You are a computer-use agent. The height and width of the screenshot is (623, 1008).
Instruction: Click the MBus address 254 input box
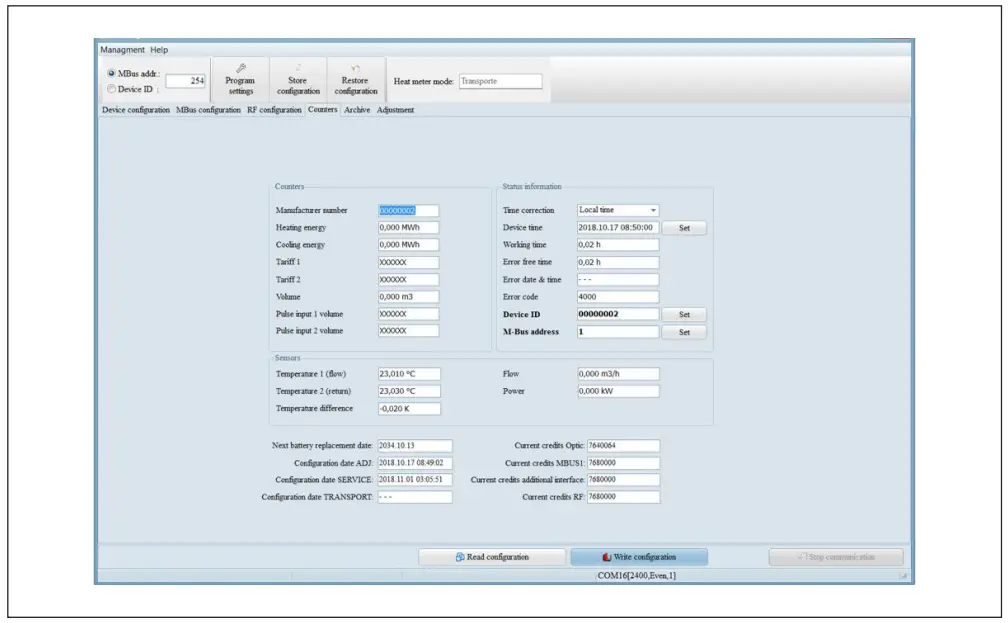pyautogui.click(x=186, y=81)
